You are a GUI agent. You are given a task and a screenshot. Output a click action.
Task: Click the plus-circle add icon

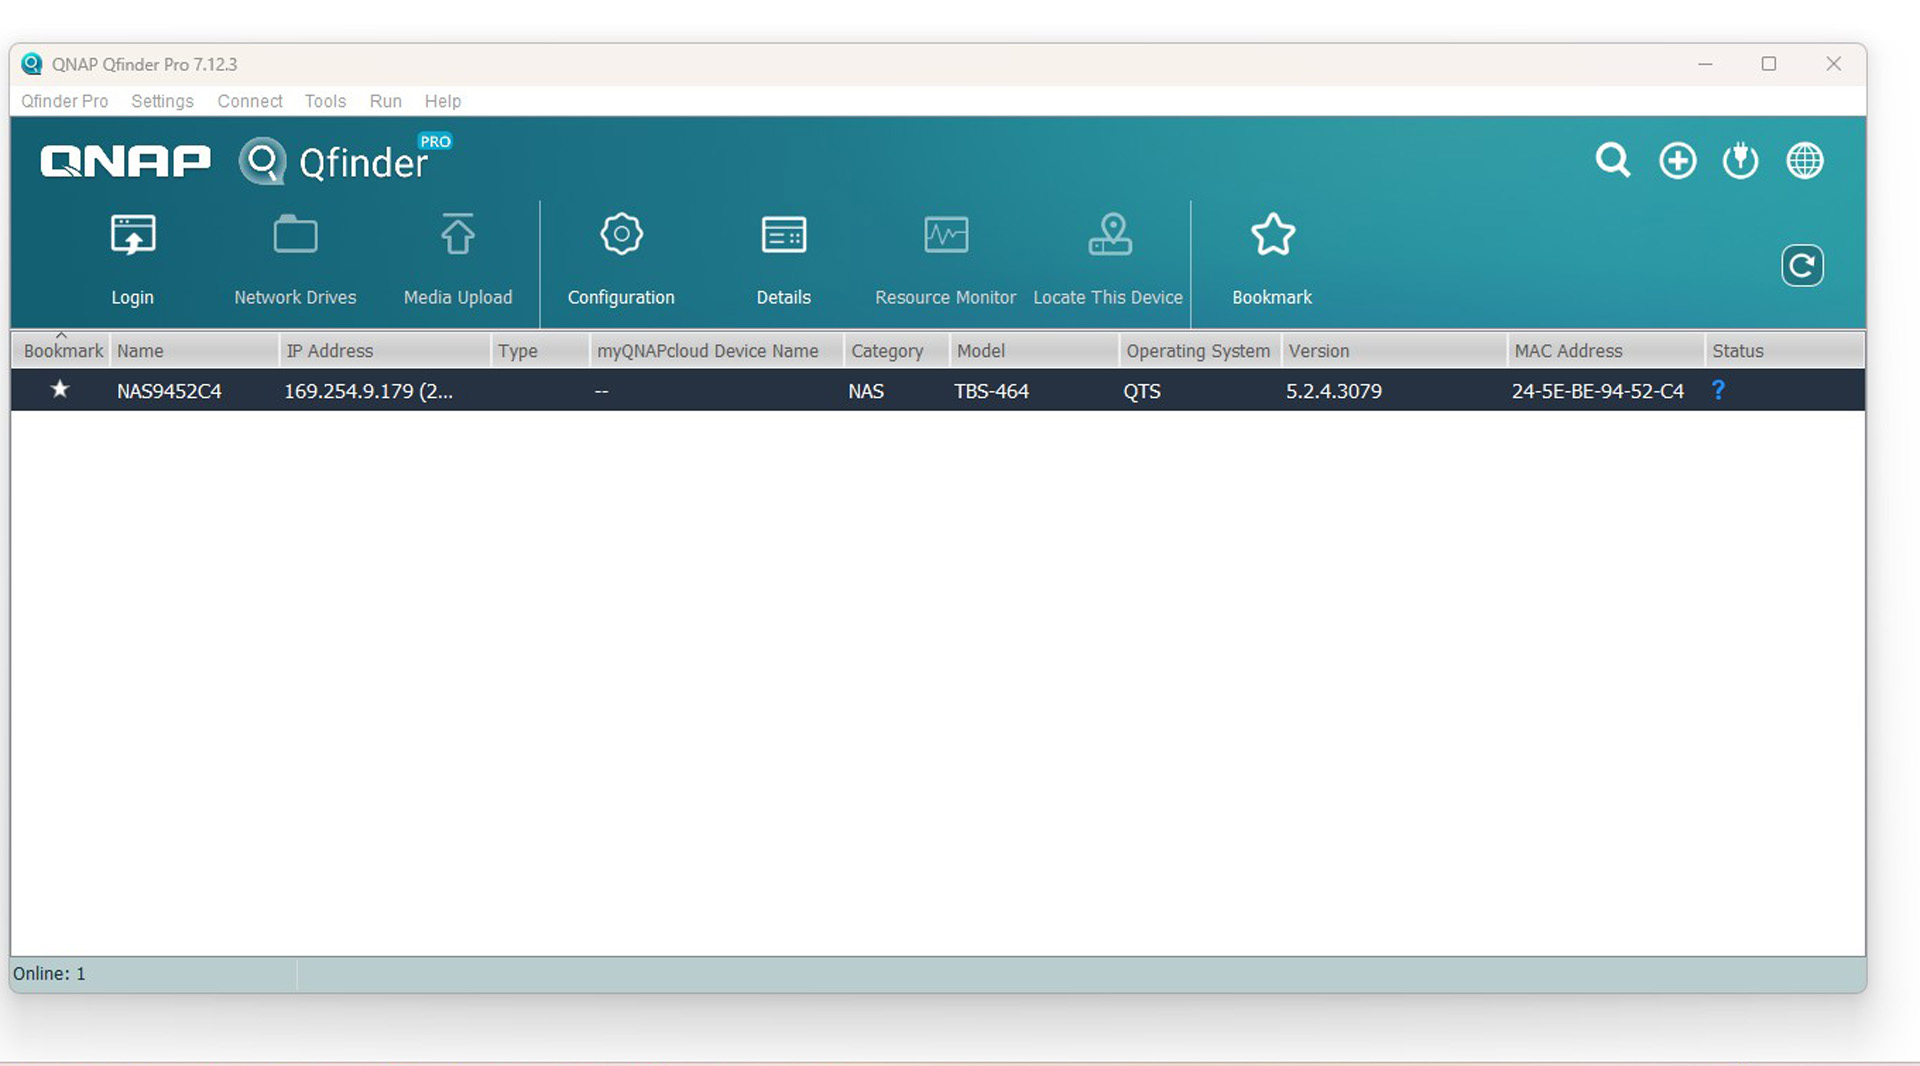point(1677,160)
